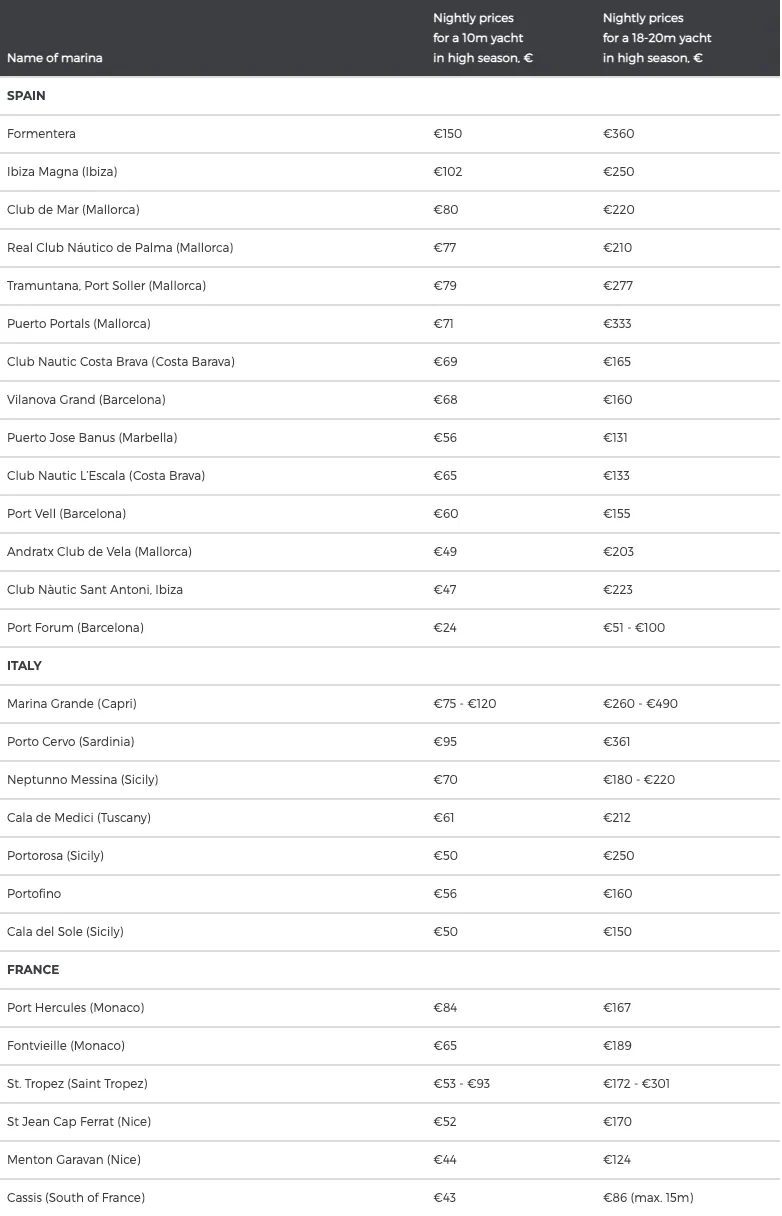Click the €180 - €220 Neptunno Messina price
Image resolution: width=782 pixels, height=1216 pixels.
[639, 780]
